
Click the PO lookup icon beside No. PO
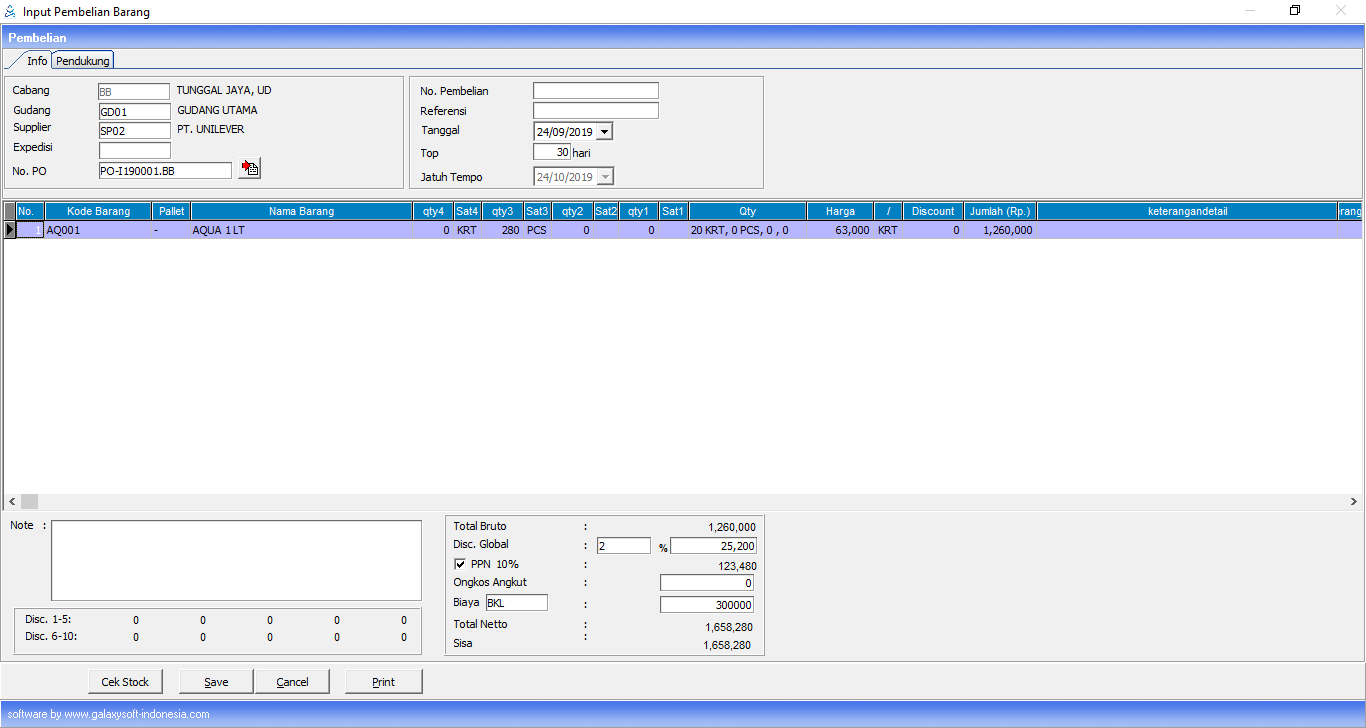pyautogui.click(x=250, y=169)
